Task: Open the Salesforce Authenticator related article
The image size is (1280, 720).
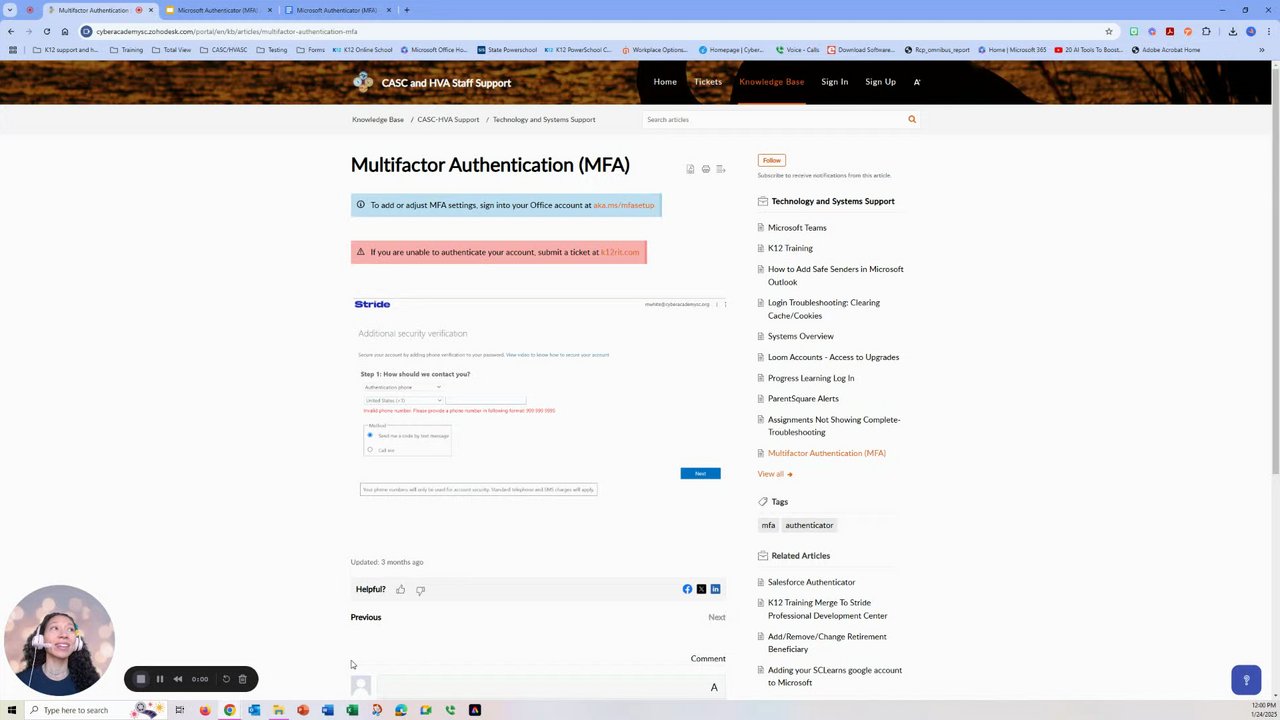Action: (x=811, y=582)
